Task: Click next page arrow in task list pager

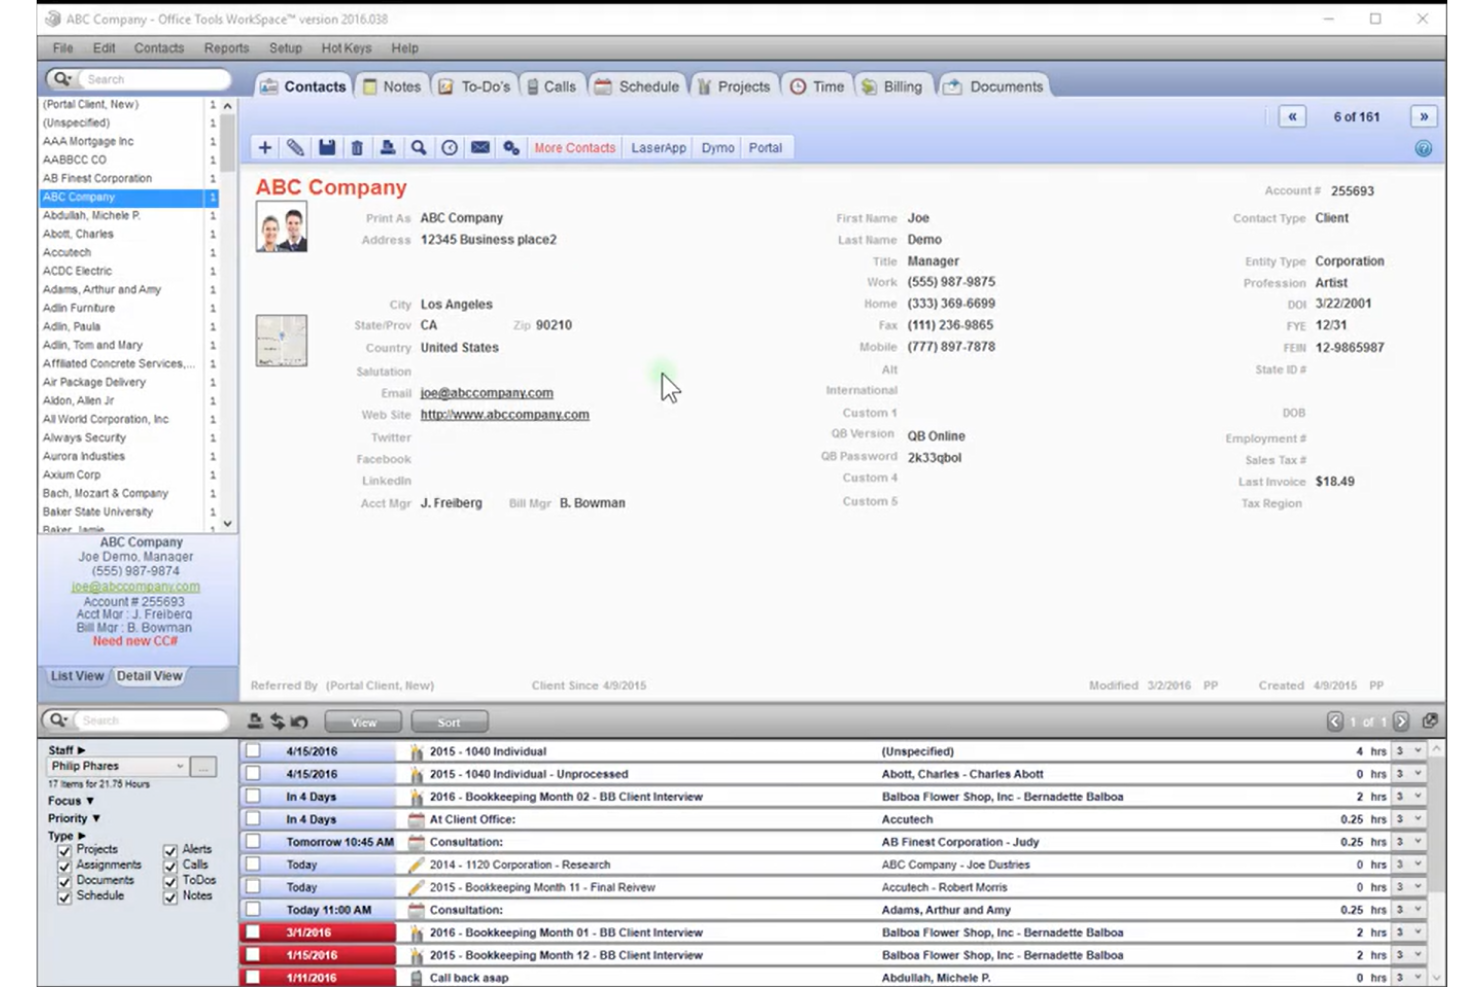Action: [x=1401, y=721]
